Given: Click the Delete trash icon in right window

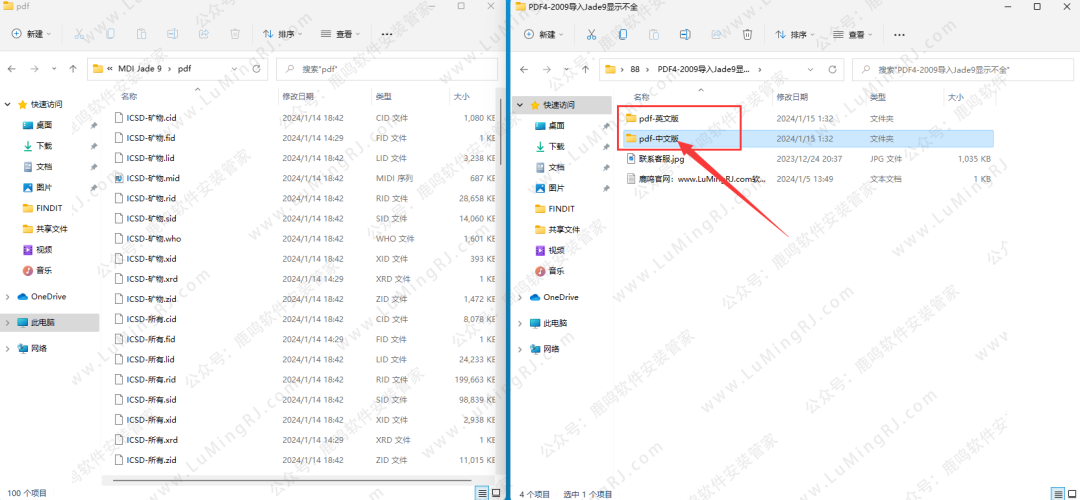Looking at the screenshot, I should click(x=747, y=34).
